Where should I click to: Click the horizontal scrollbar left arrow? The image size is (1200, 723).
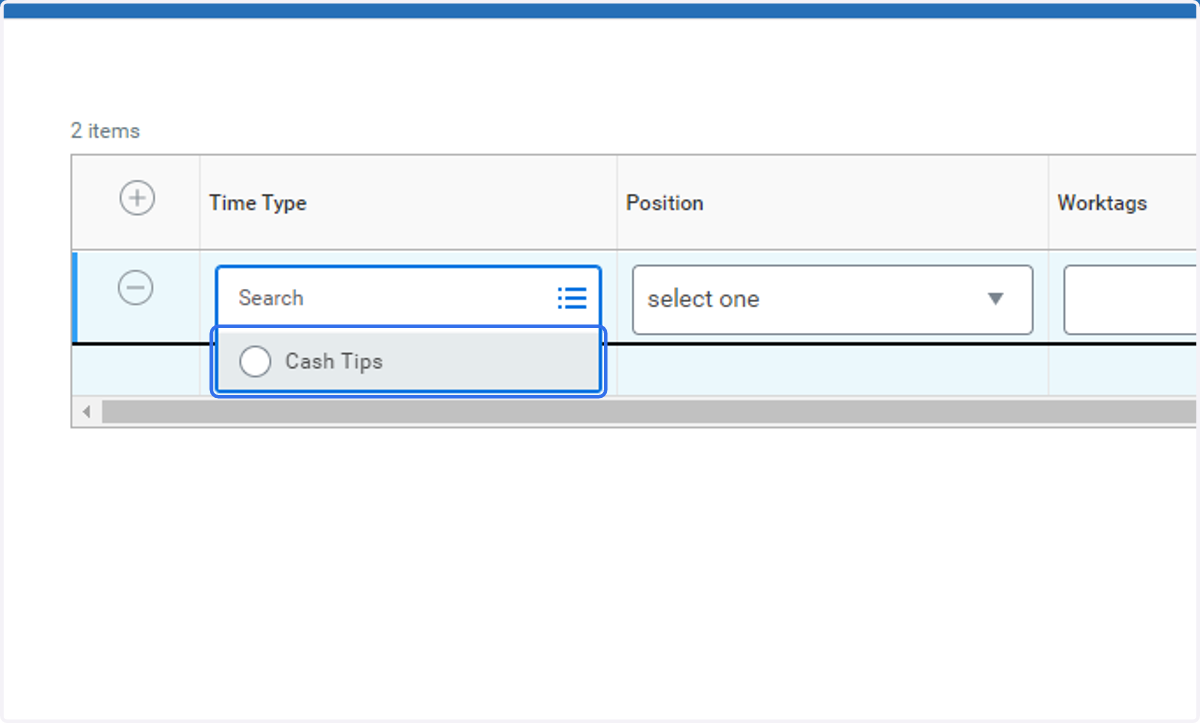pos(87,412)
